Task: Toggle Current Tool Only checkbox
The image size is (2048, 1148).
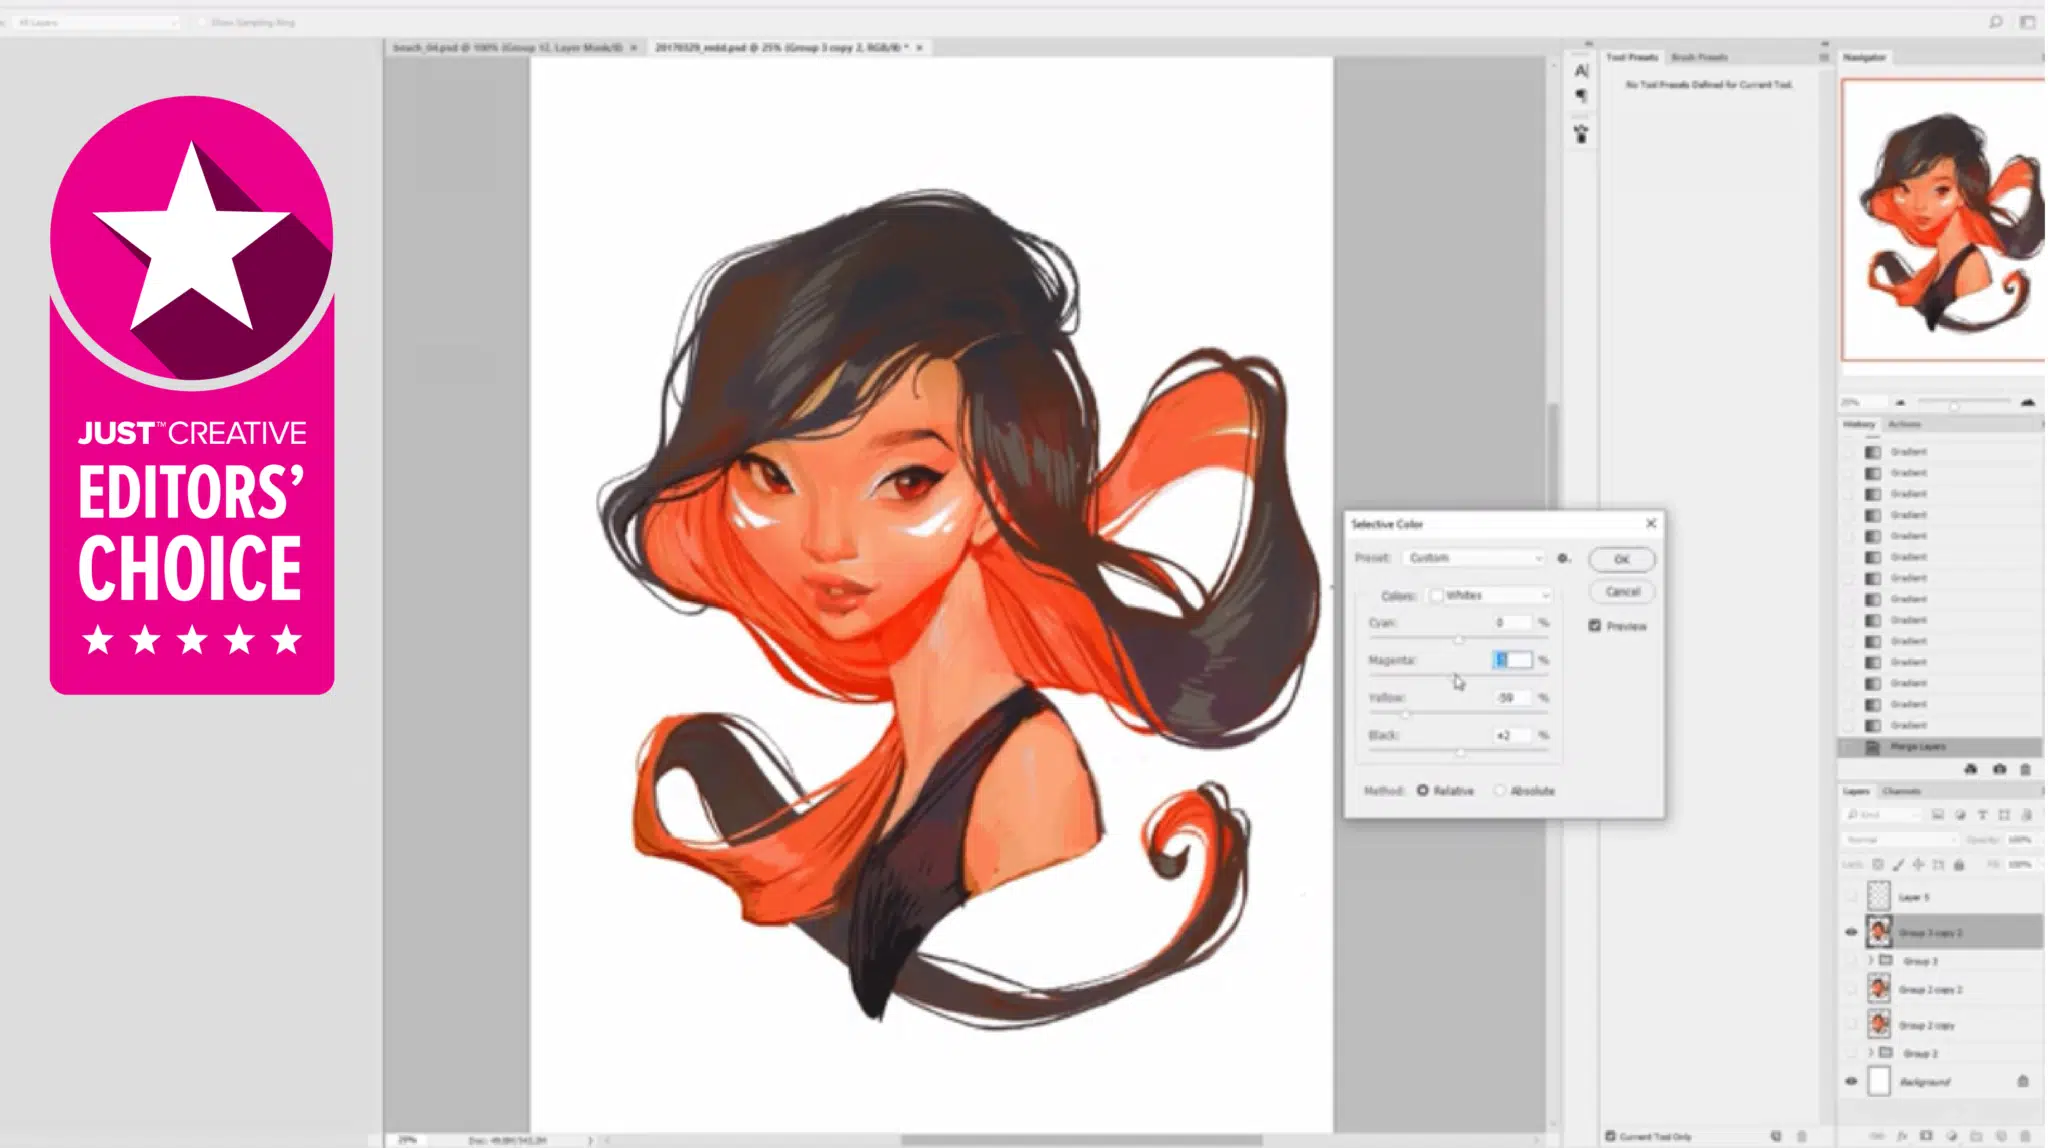Action: (1610, 1136)
